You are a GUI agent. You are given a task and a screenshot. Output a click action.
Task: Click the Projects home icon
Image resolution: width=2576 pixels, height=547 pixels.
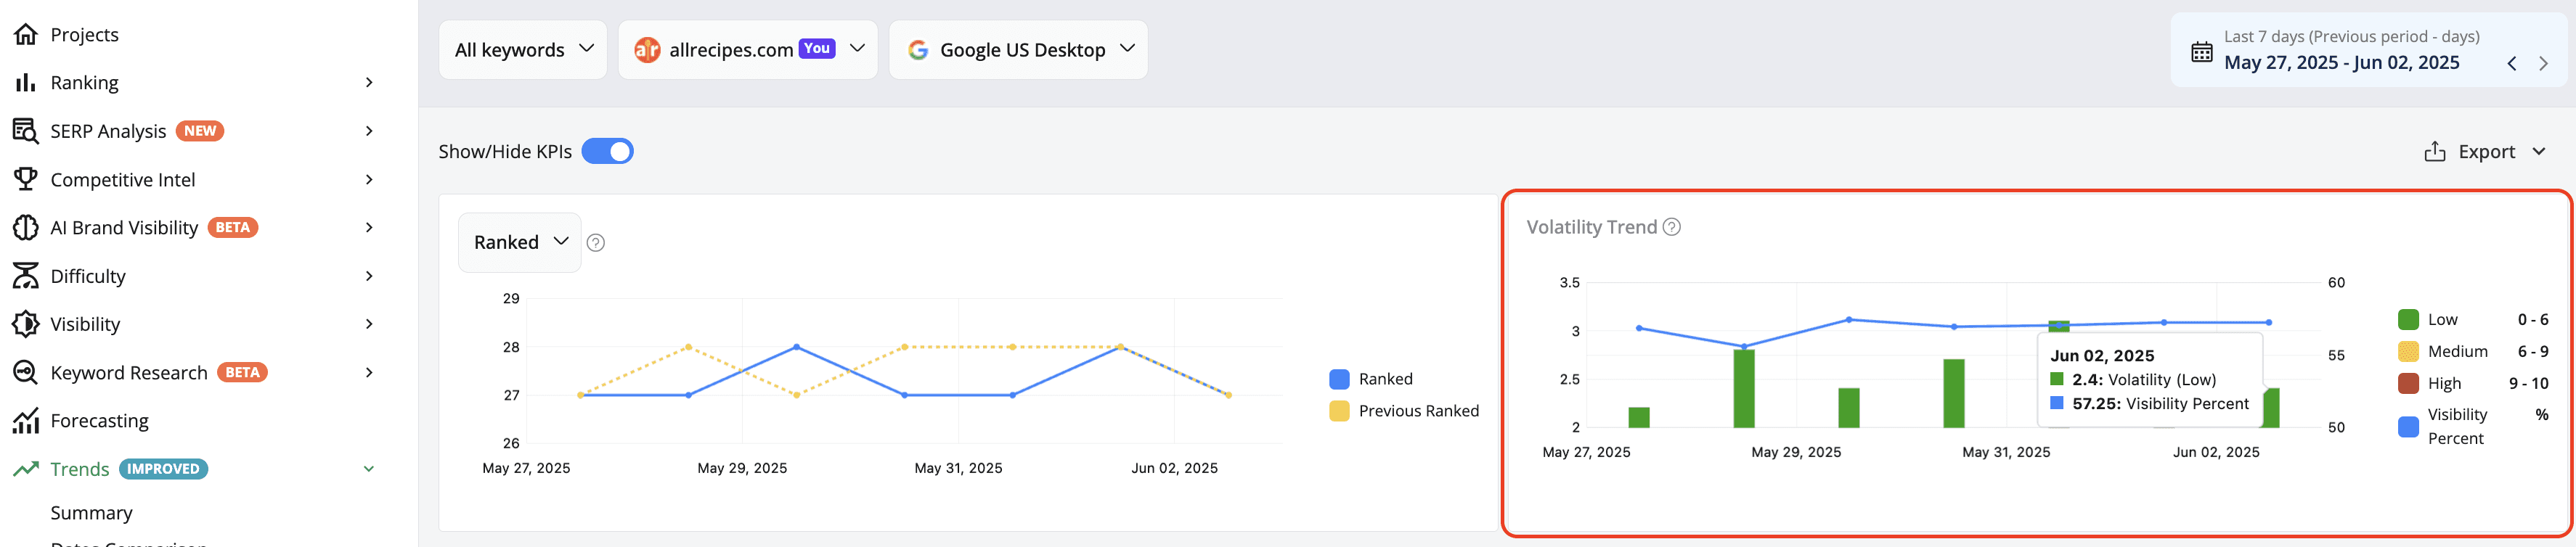(25, 35)
